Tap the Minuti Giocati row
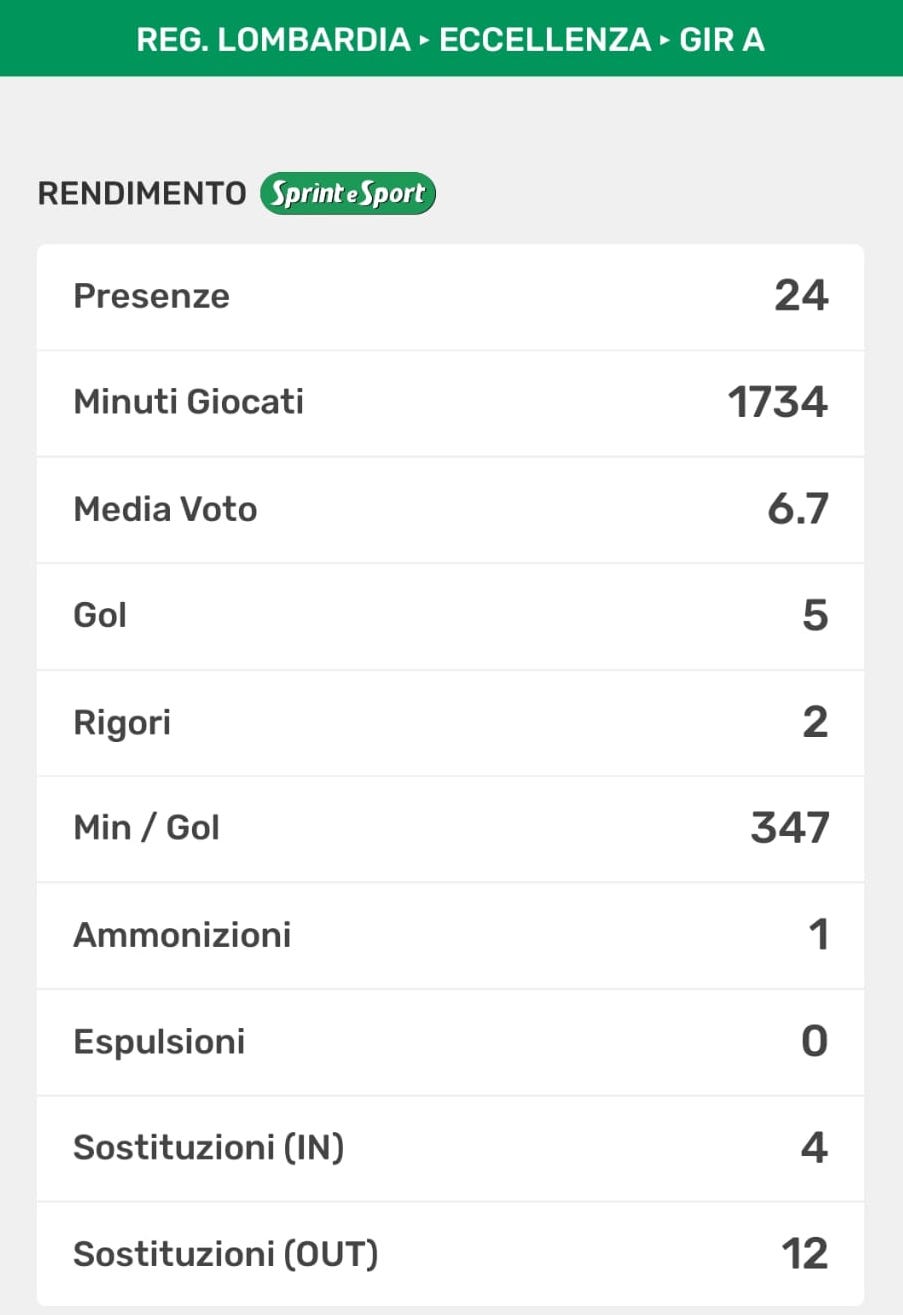This screenshot has width=903, height=1315. pyautogui.click(x=451, y=403)
